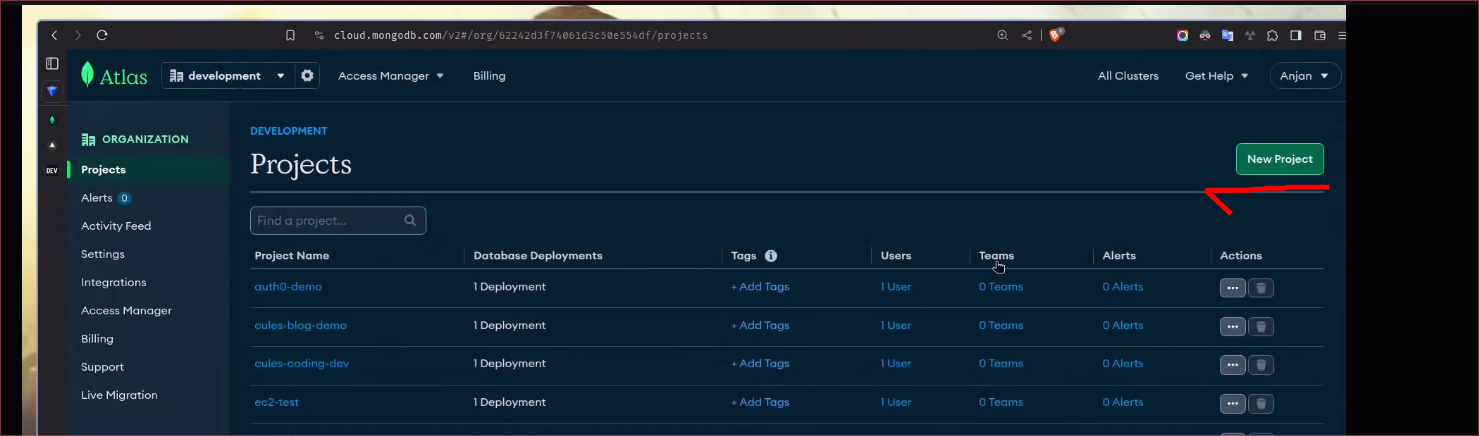
Task: Open Alerts in the sidebar
Action: coord(96,198)
